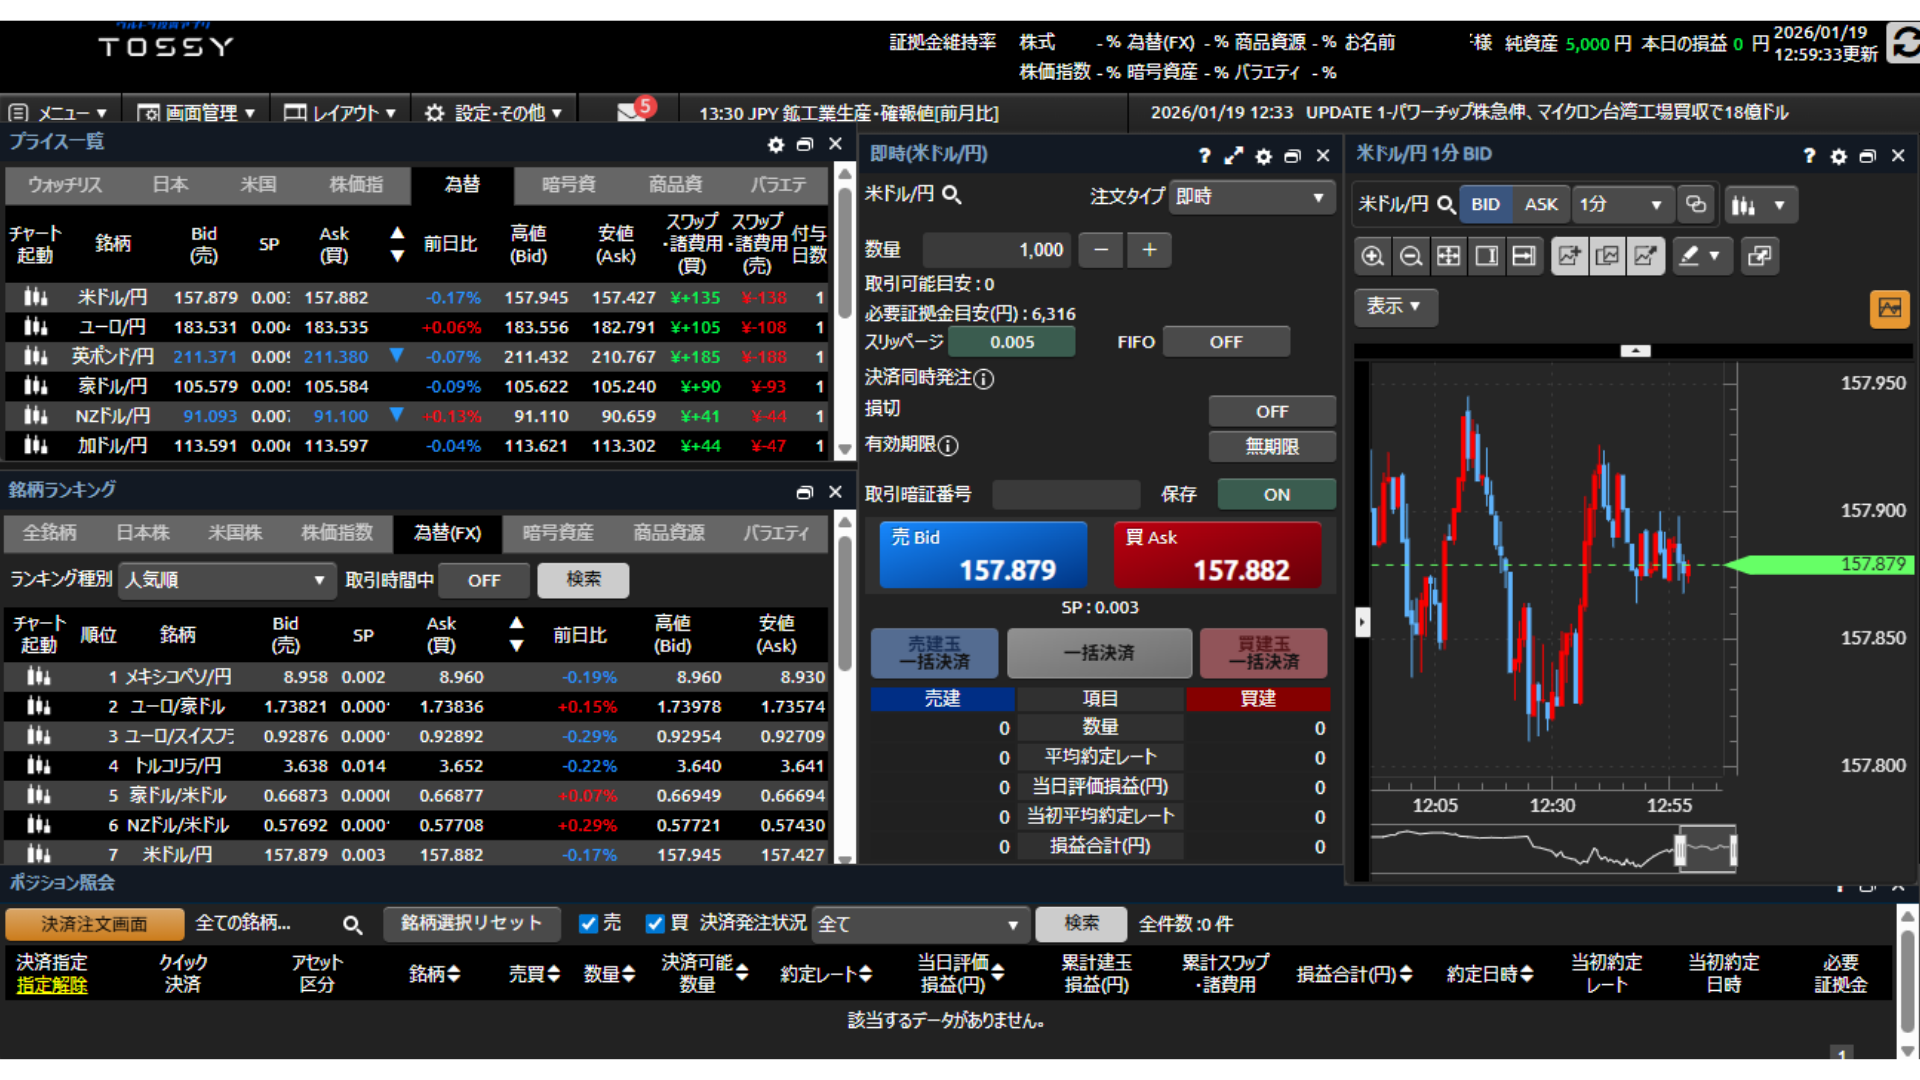Click the refresh icon at top right
This screenshot has width=1920, height=1080.
pos(1905,43)
